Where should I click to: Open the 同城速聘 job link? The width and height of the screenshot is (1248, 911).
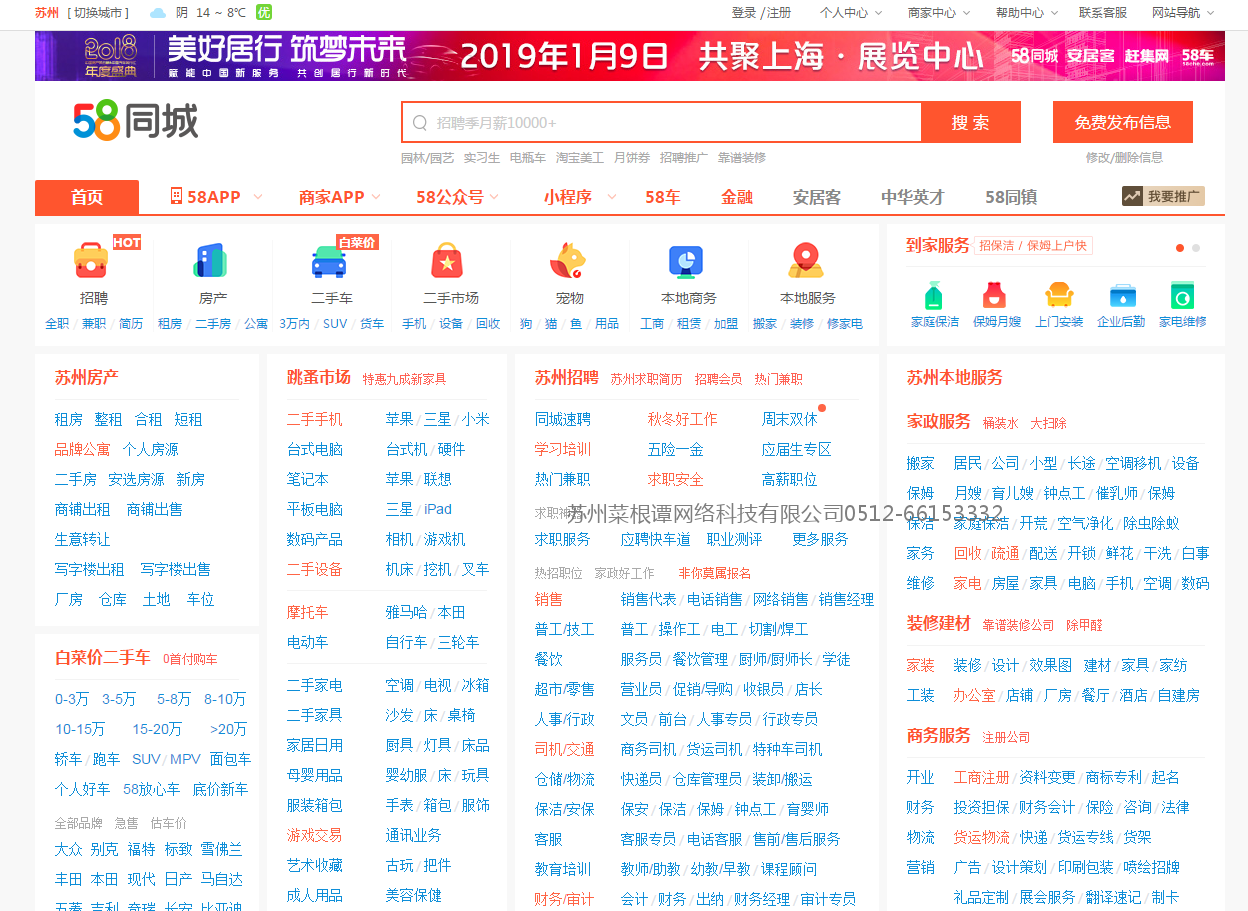[563, 419]
